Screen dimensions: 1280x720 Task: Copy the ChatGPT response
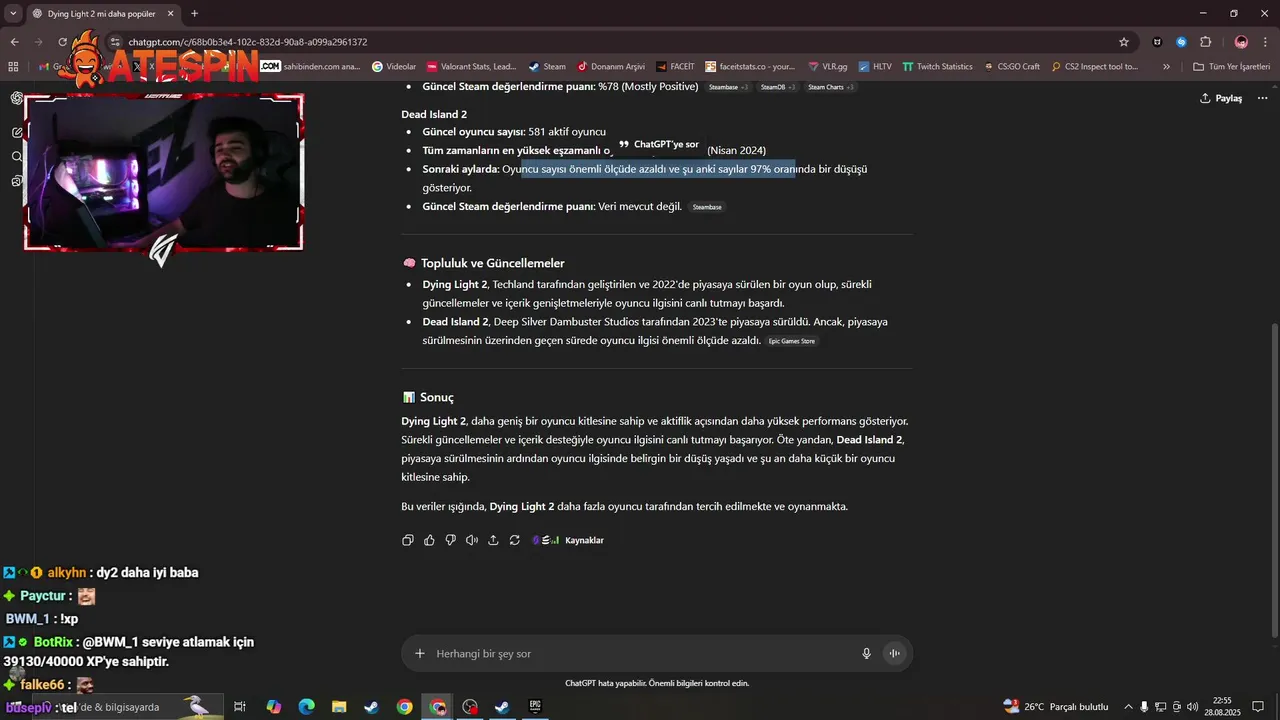click(408, 540)
